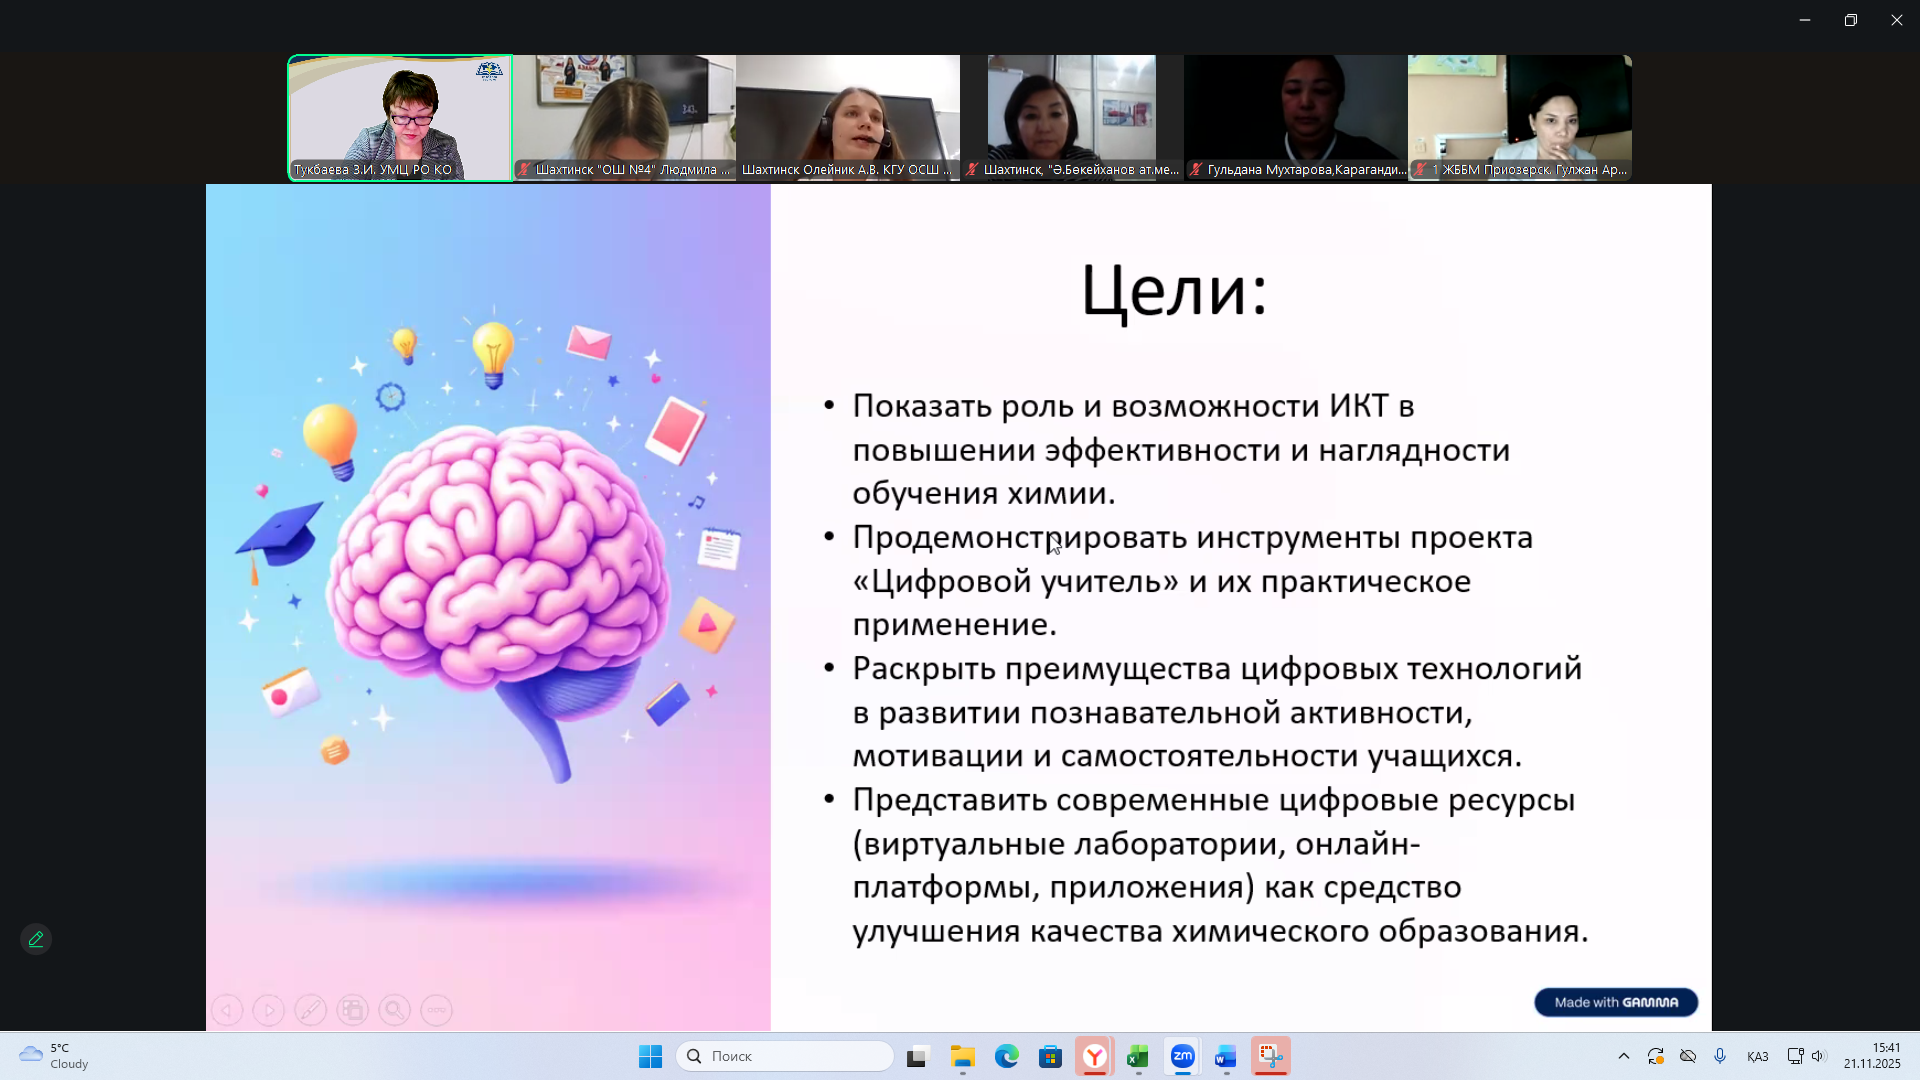
Task: Click the Made with Gamma badge
Action: 1615,1002
